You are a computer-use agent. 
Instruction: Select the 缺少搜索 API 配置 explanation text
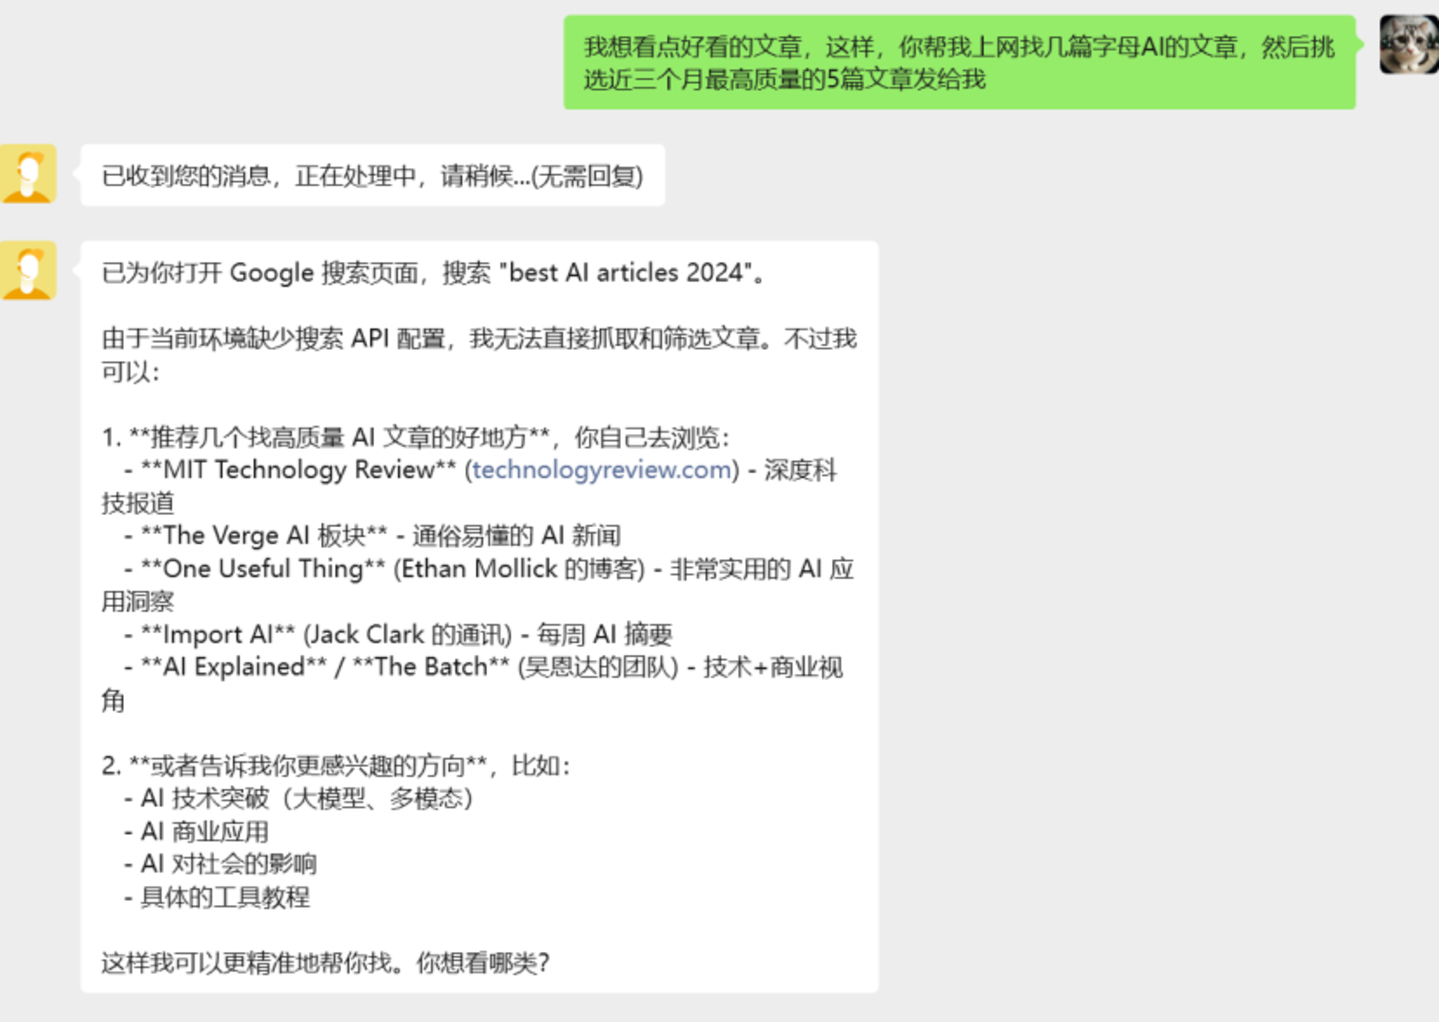coord(480,339)
